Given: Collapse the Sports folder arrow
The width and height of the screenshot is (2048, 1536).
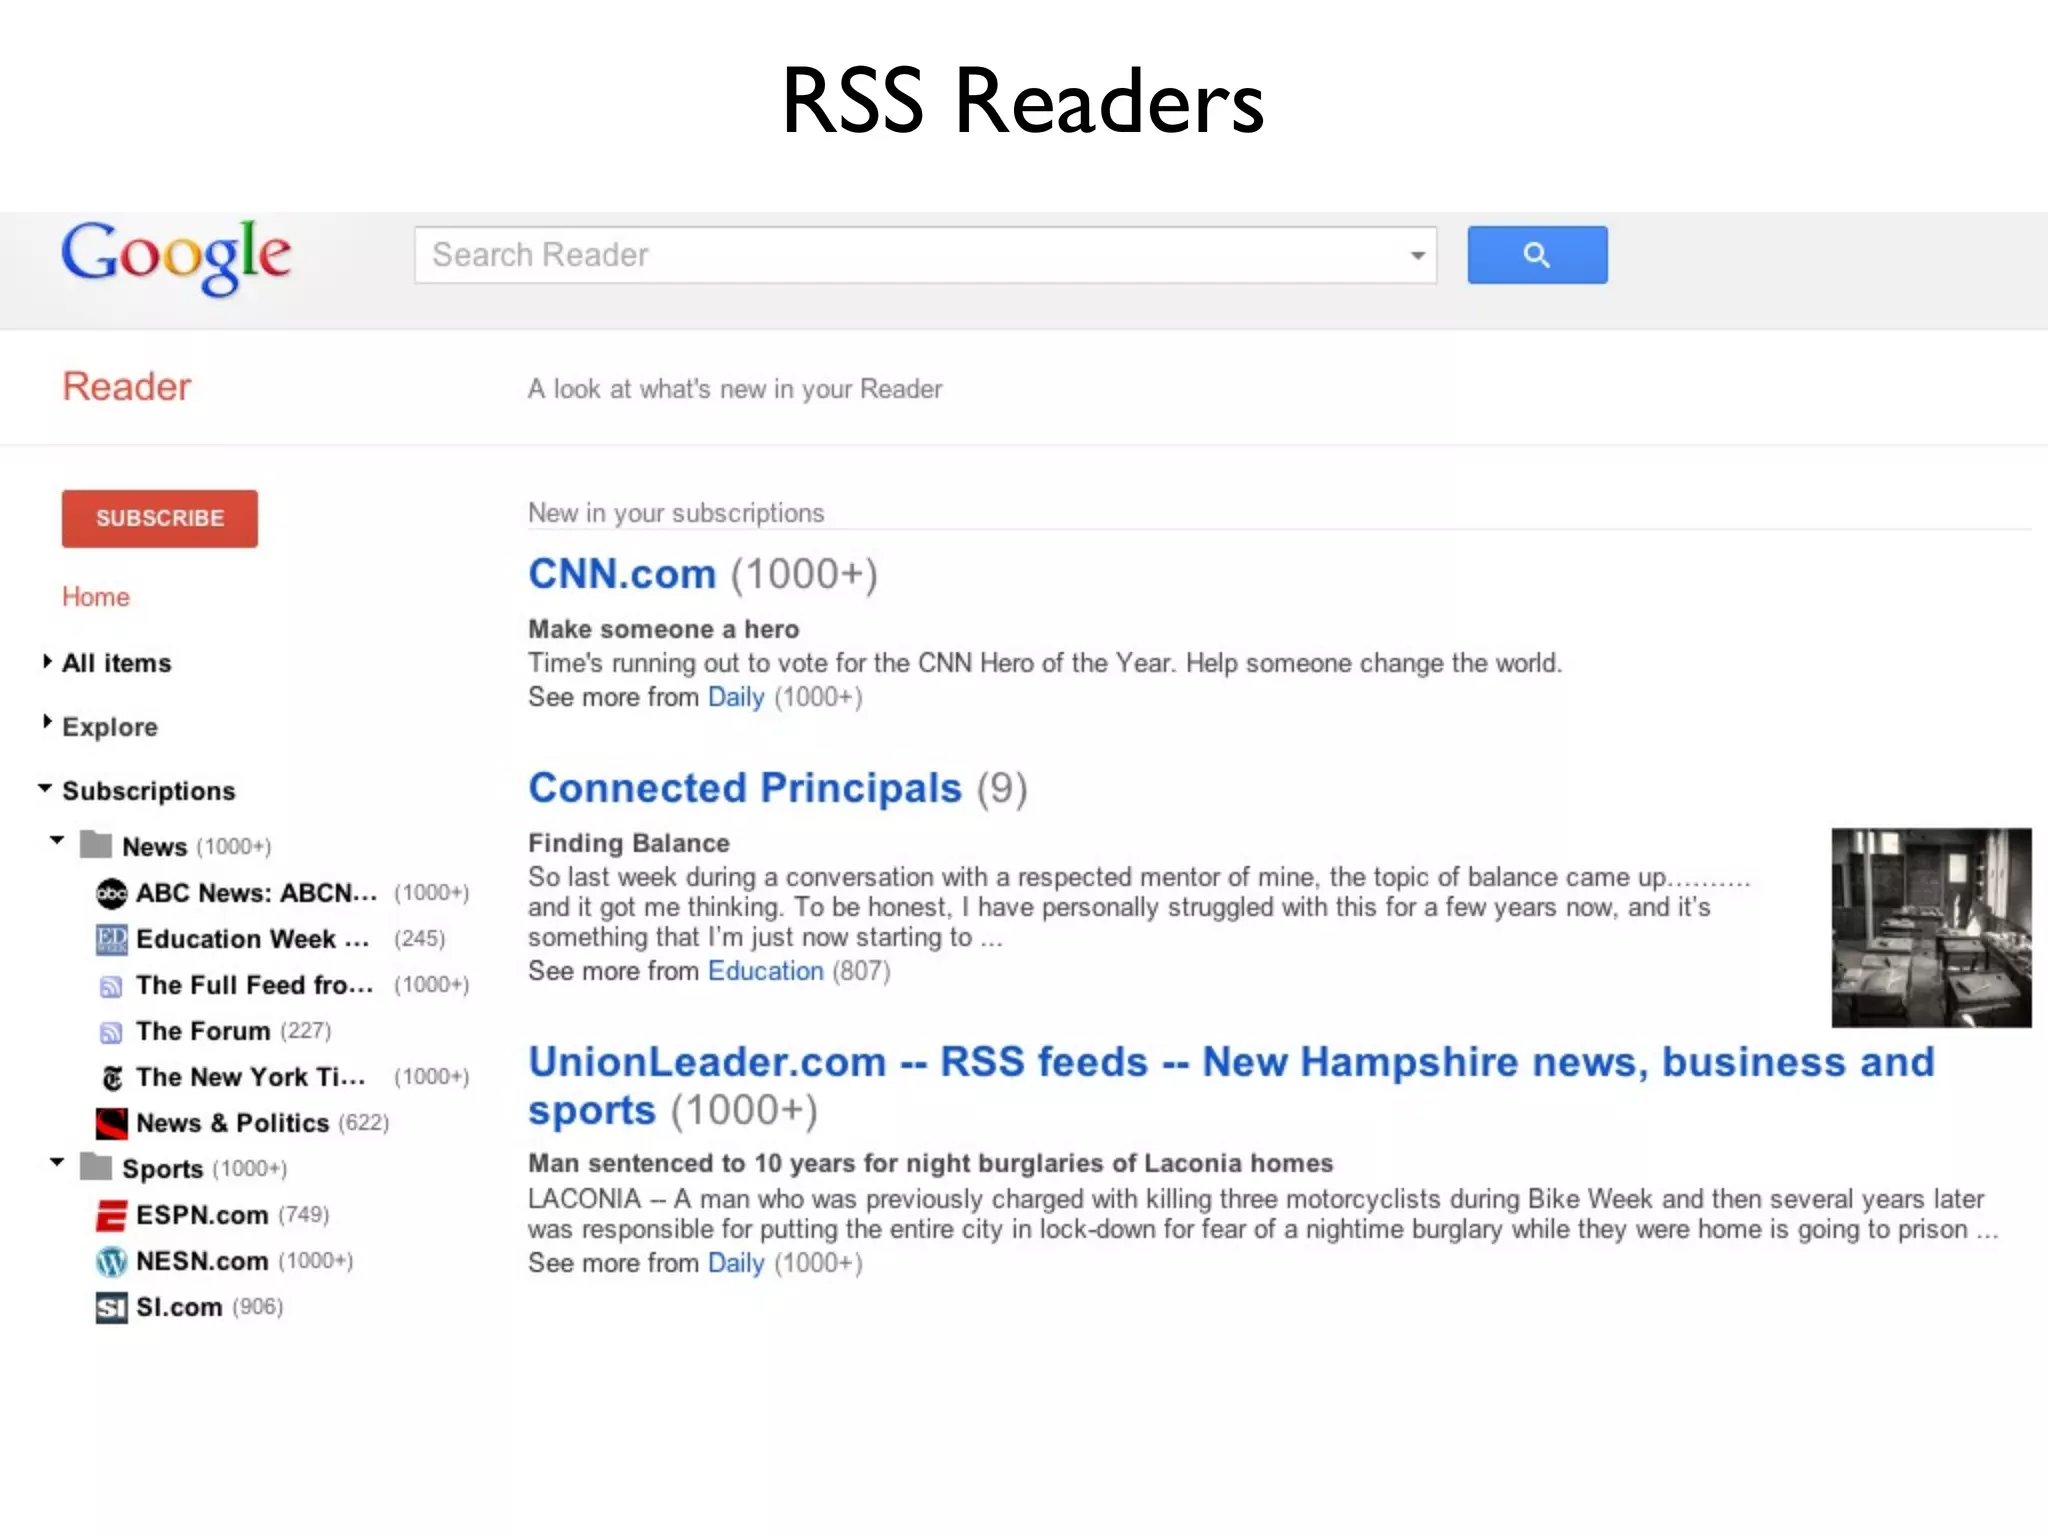Looking at the screenshot, I should tap(57, 1162).
